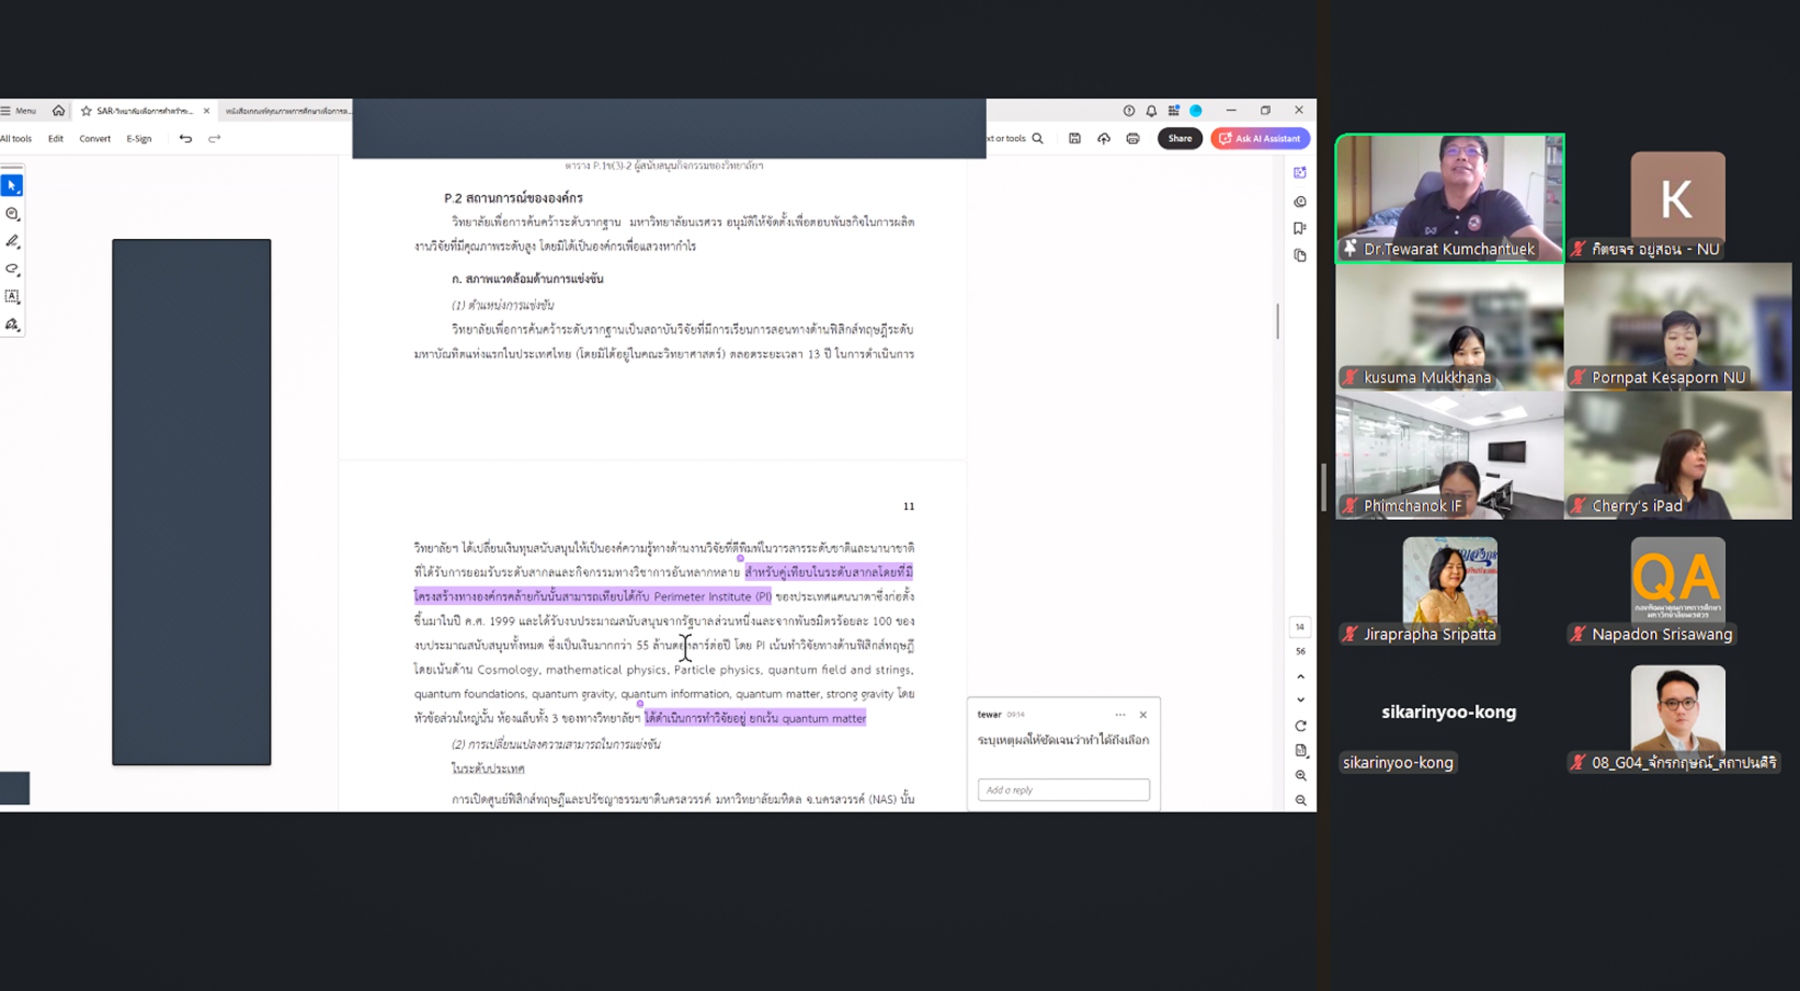Select the freehand draw lasso tool
The image size is (1800, 991).
12,269
